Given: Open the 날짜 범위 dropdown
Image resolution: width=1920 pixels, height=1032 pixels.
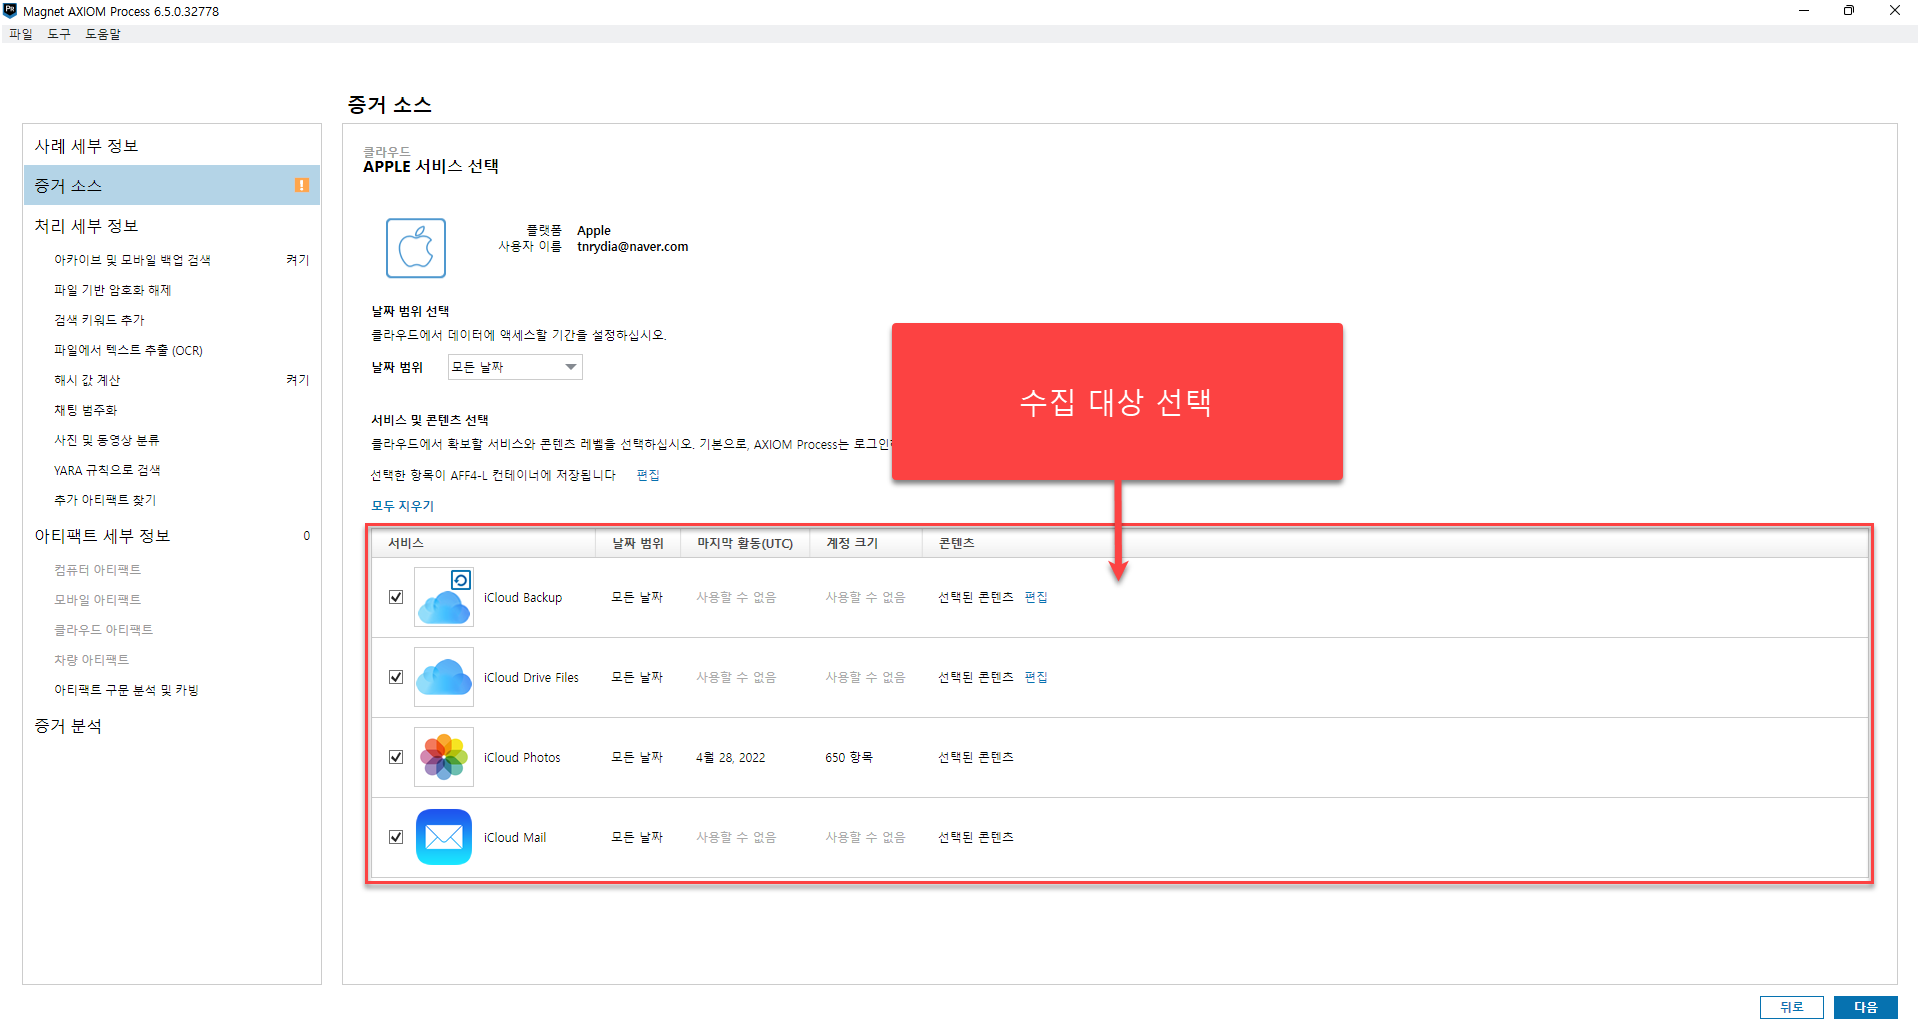Looking at the screenshot, I should (x=515, y=367).
